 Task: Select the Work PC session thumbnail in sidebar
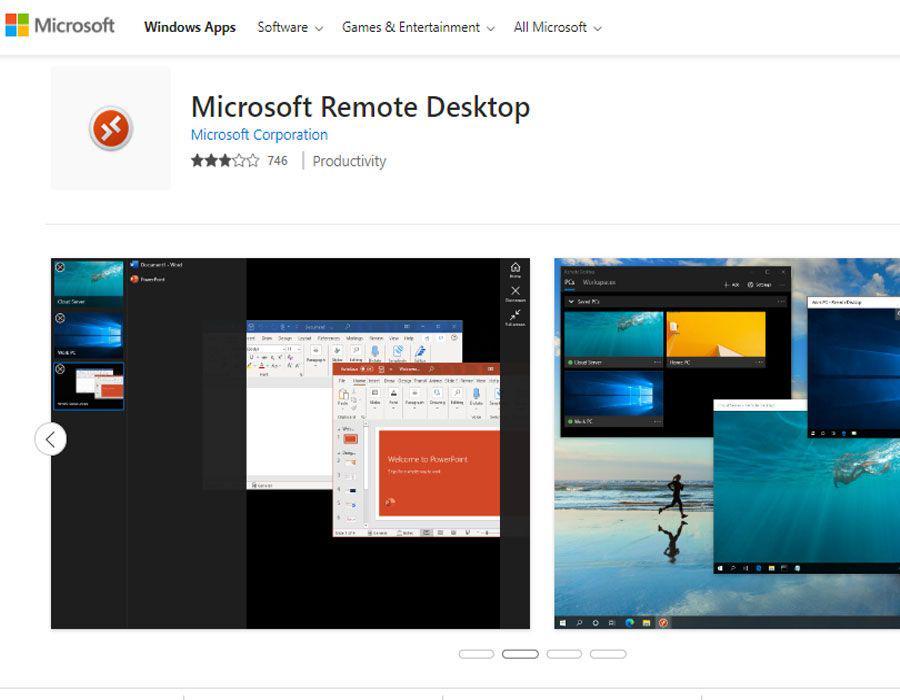[x=88, y=335]
